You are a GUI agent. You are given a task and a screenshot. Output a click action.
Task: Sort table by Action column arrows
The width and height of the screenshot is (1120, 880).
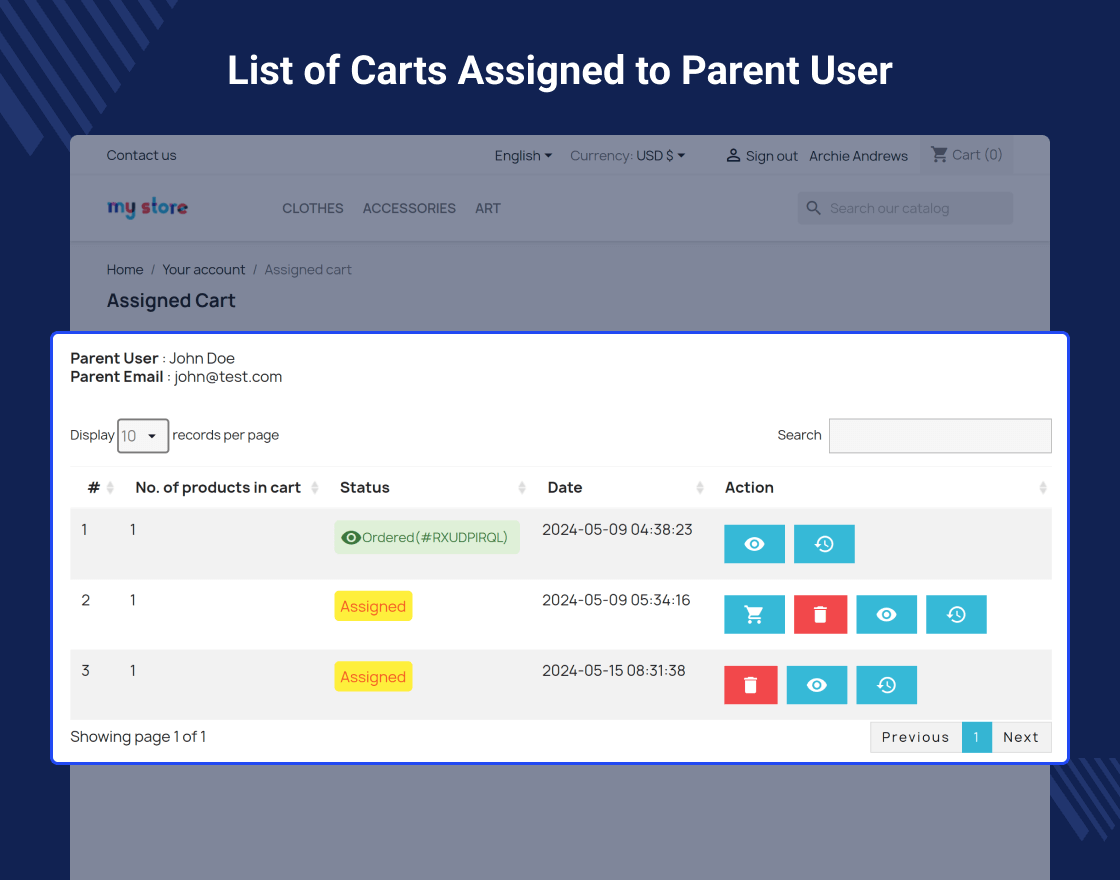pos(1043,487)
